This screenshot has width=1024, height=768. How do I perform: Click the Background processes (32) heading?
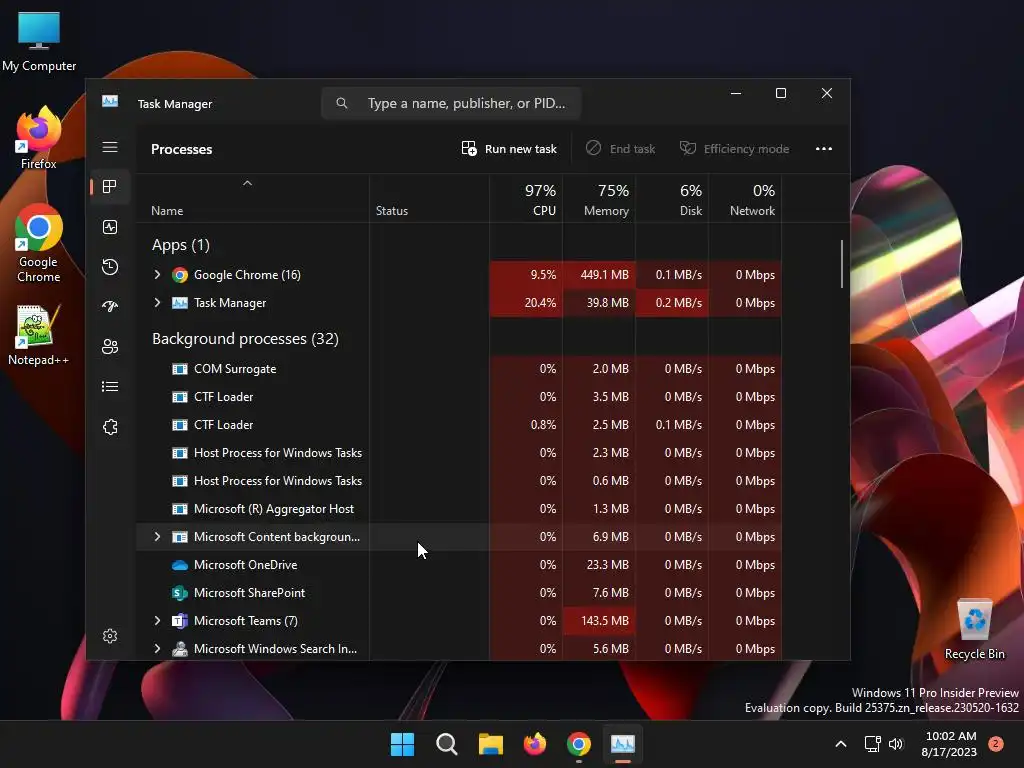245,339
